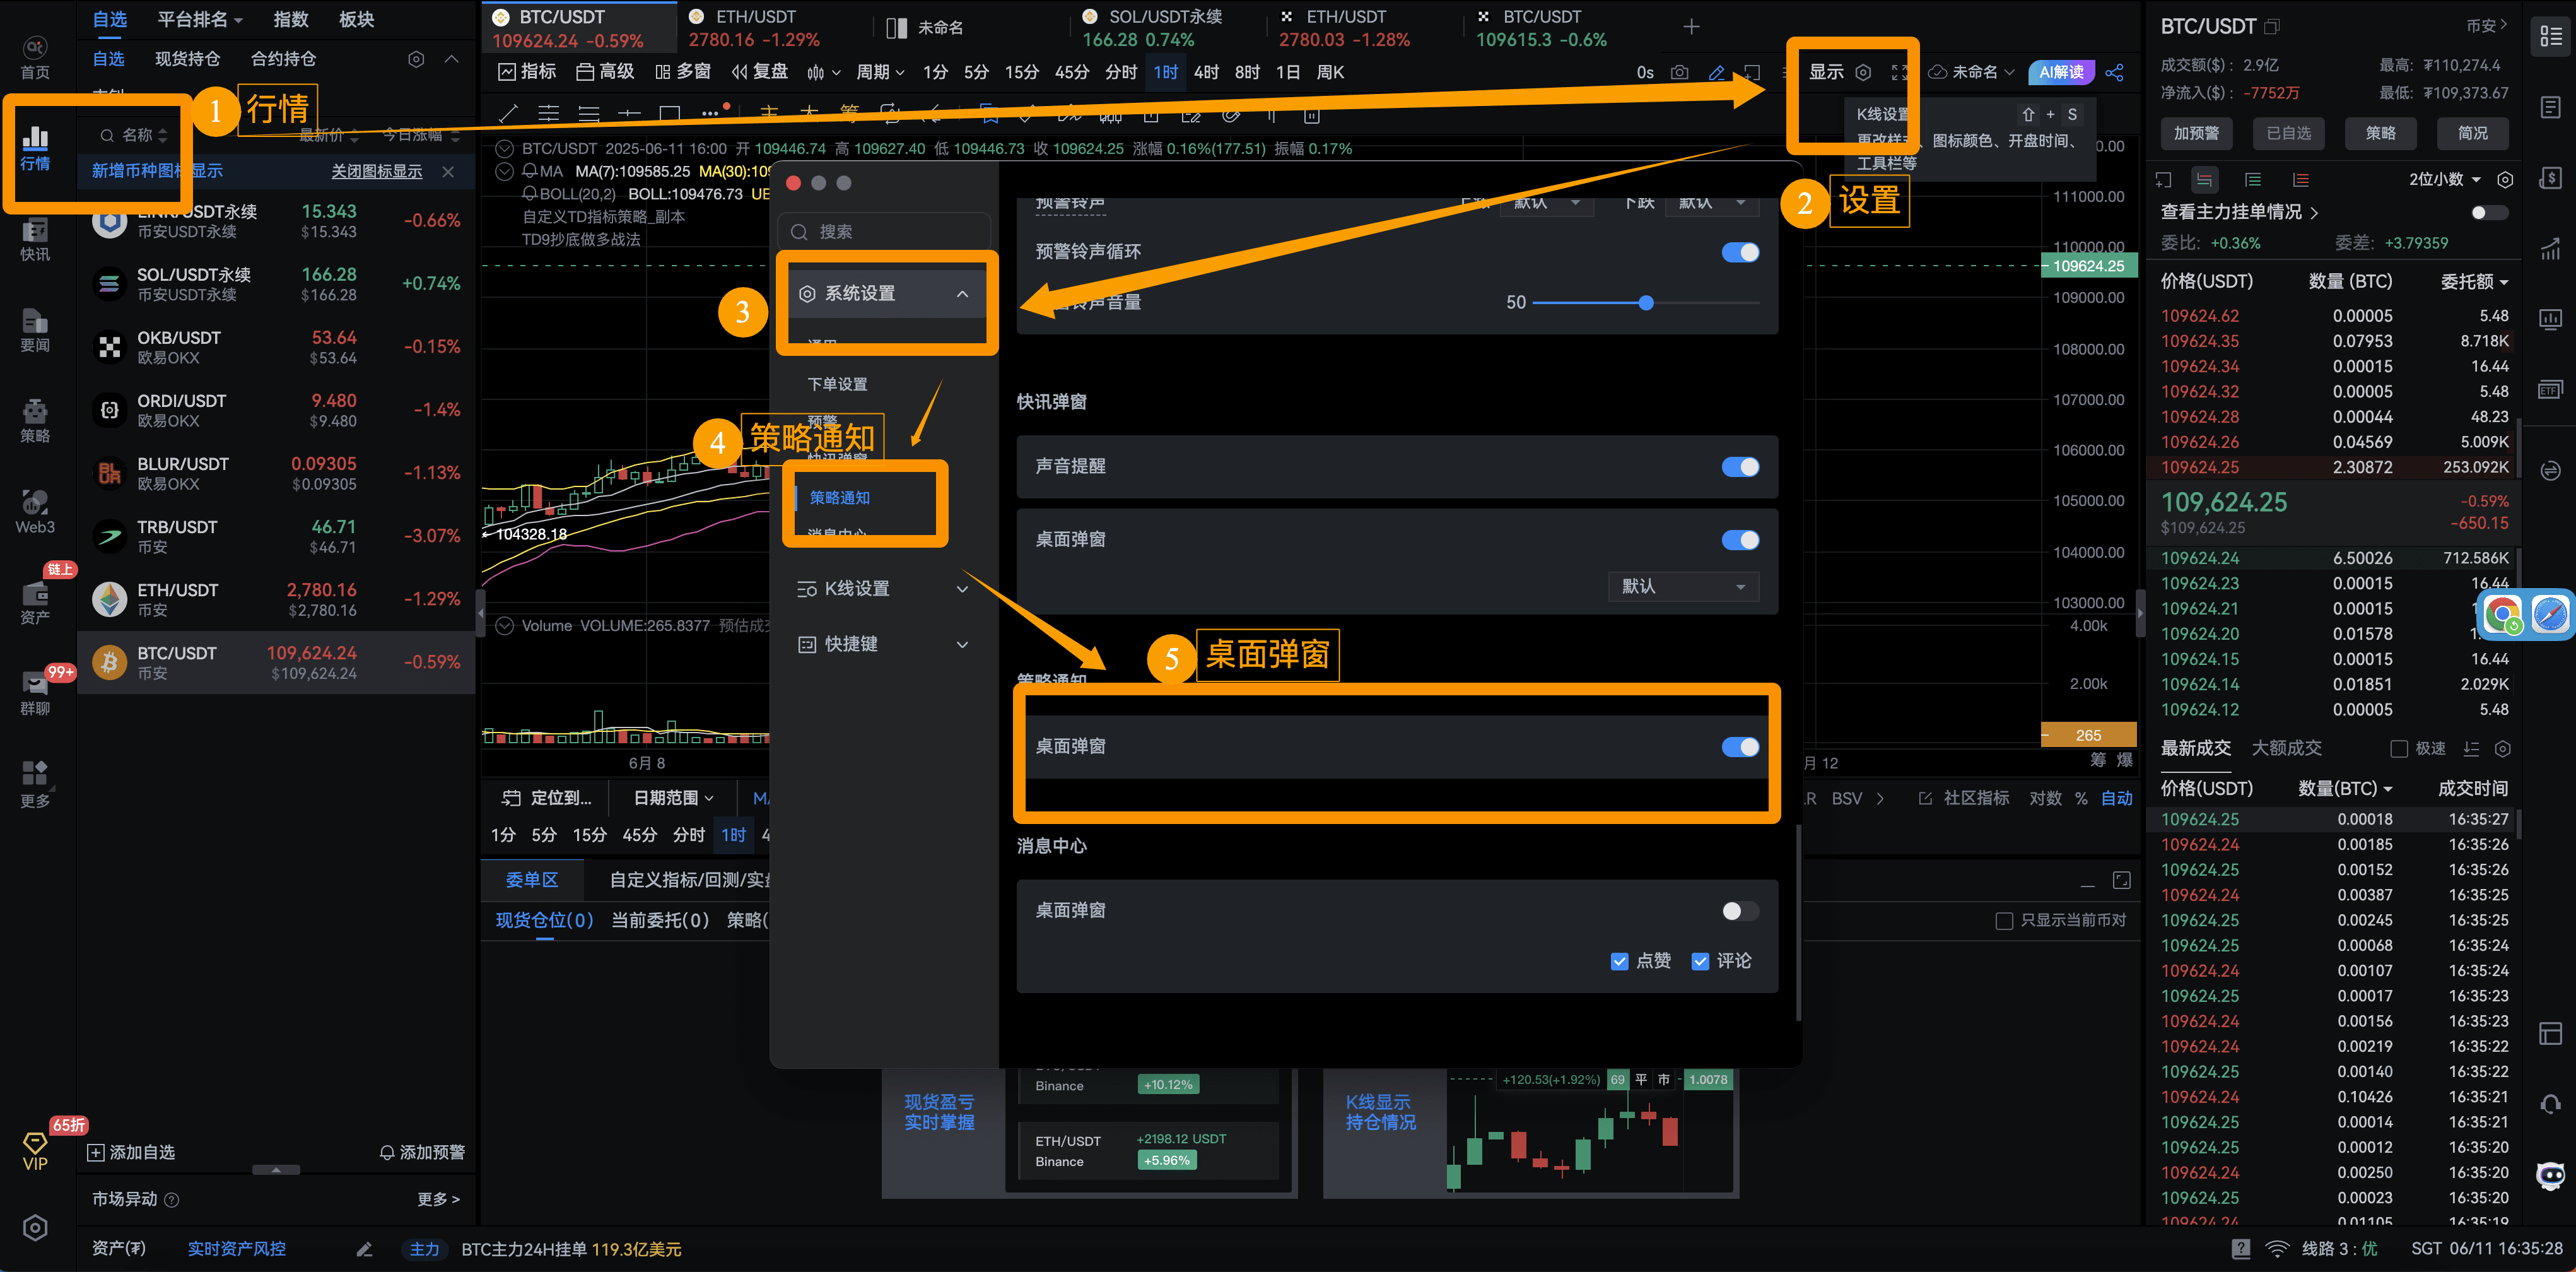Open the settings hexagon icon at sidebar bottom

(35, 1227)
